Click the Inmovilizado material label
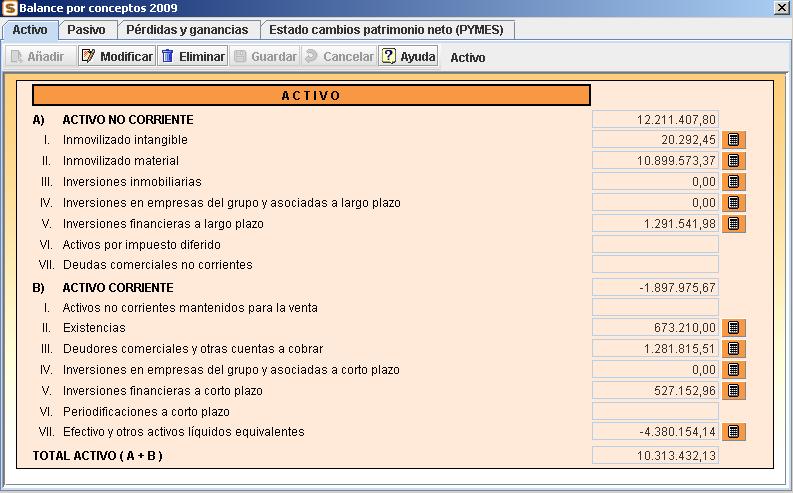The width and height of the screenshot is (793, 493). coord(121,161)
